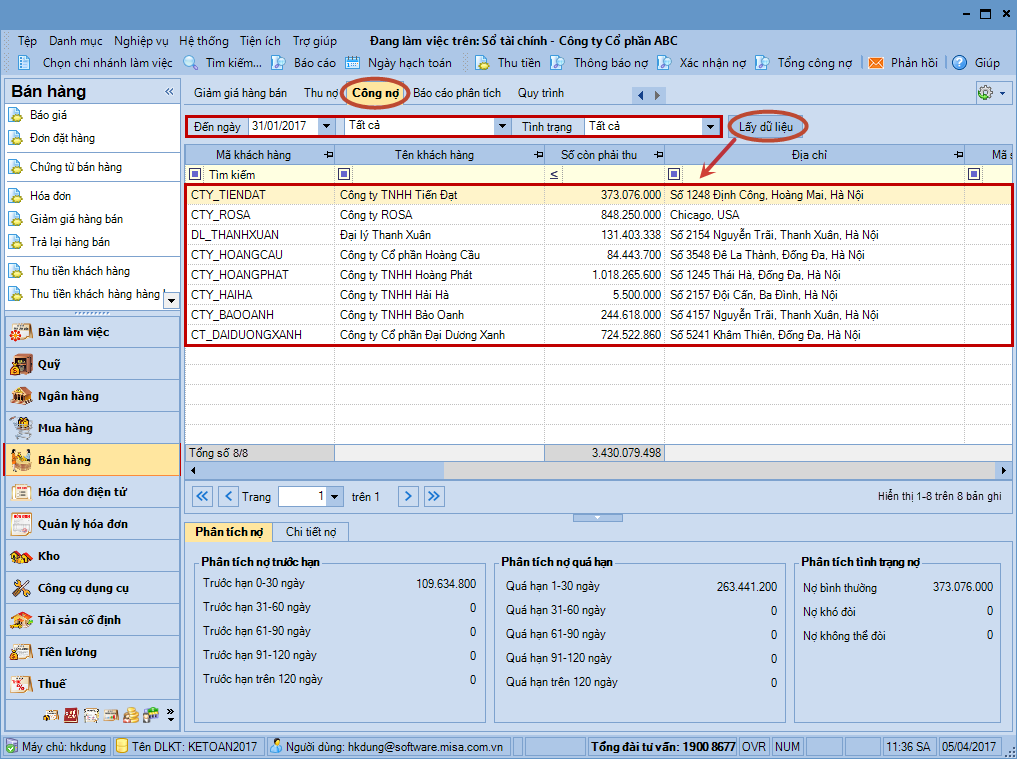Click the Tìm kiếm magnifier icon
1017x759 pixels.
click(191, 63)
